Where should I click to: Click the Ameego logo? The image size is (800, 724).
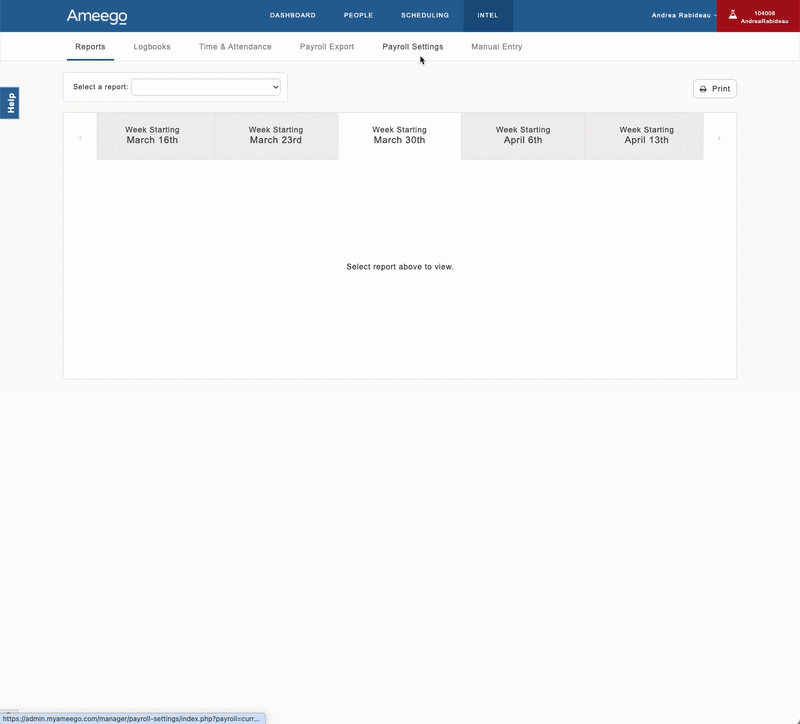97,16
